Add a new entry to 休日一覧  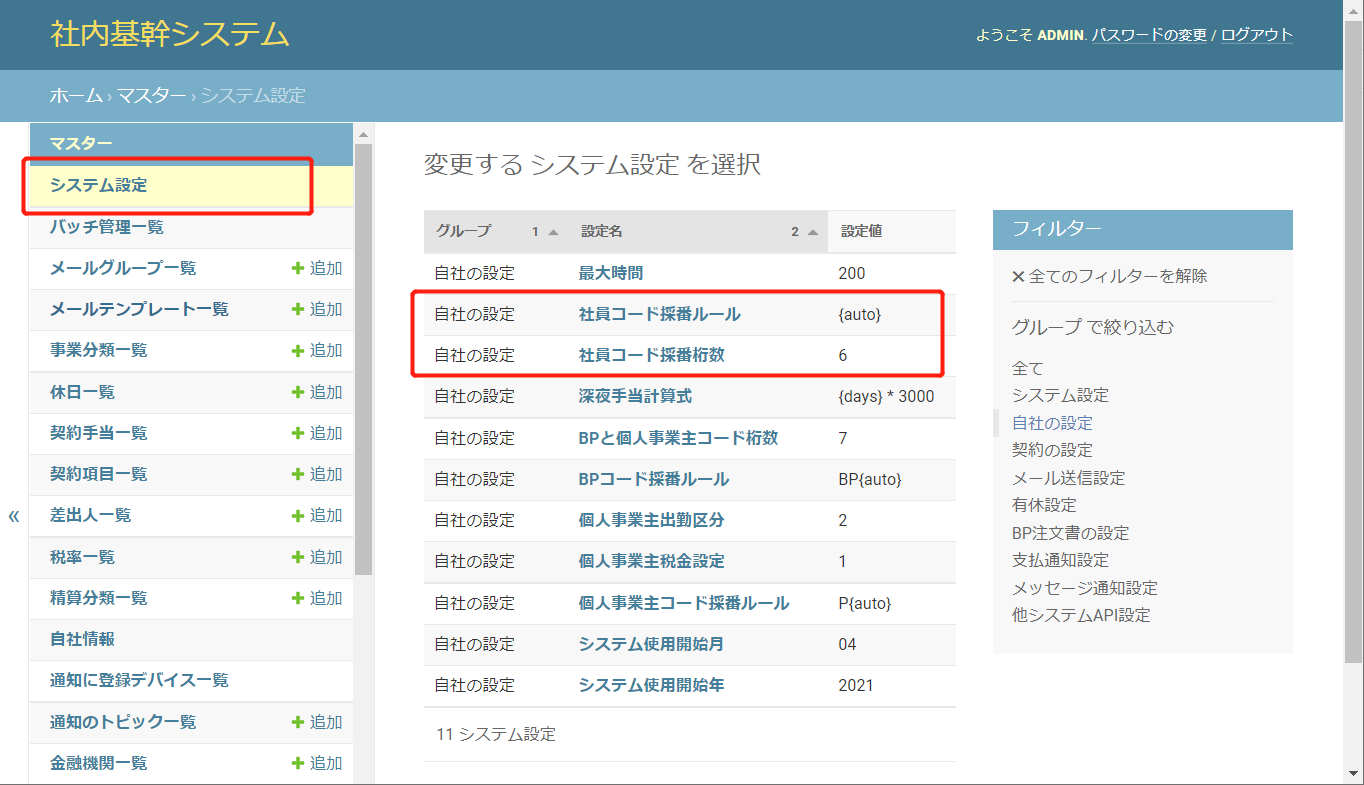click(x=297, y=392)
